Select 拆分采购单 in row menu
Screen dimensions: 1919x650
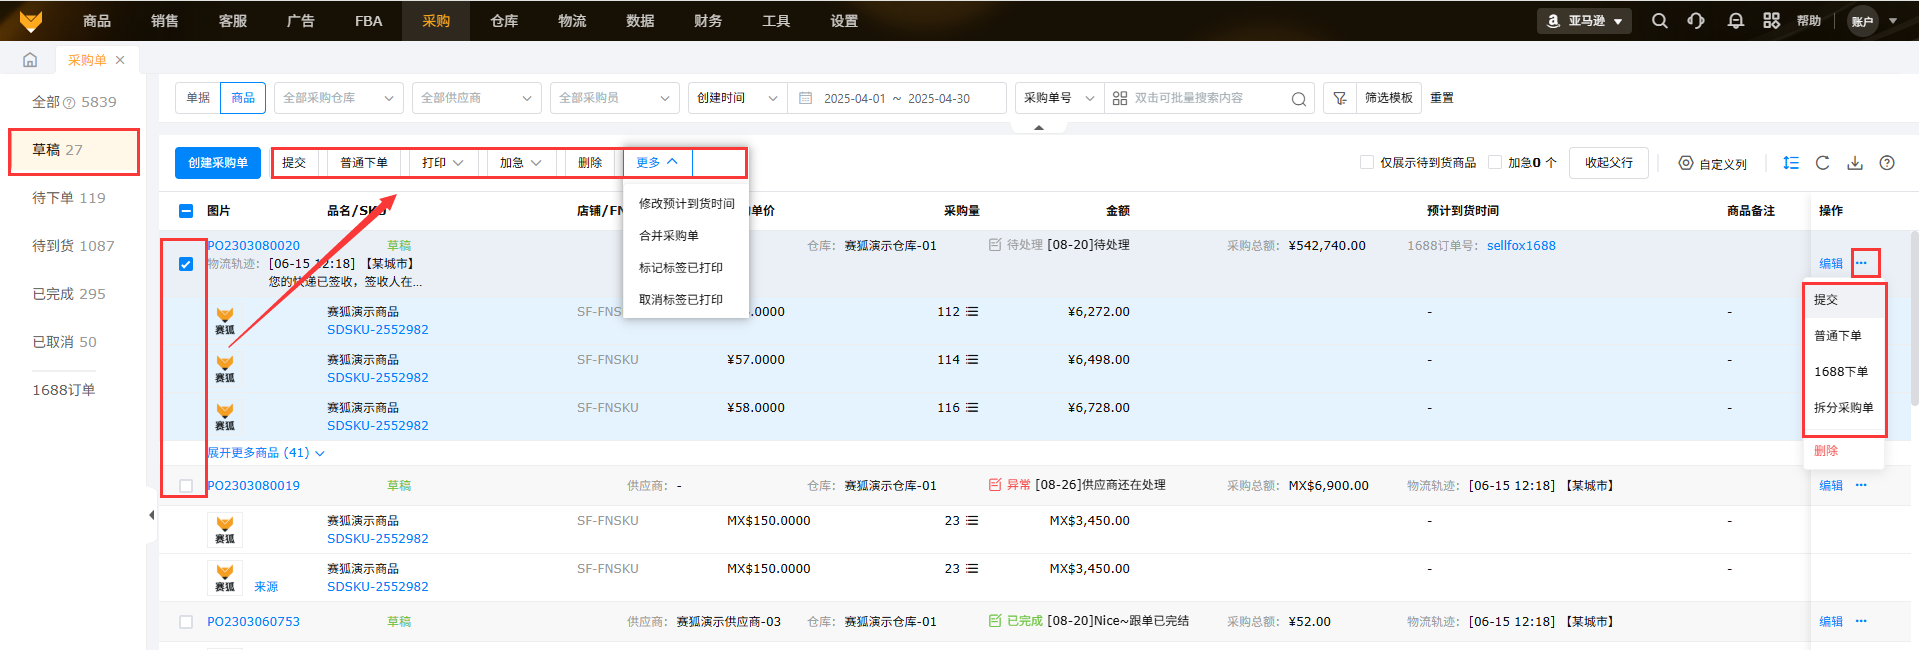click(x=1844, y=408)
